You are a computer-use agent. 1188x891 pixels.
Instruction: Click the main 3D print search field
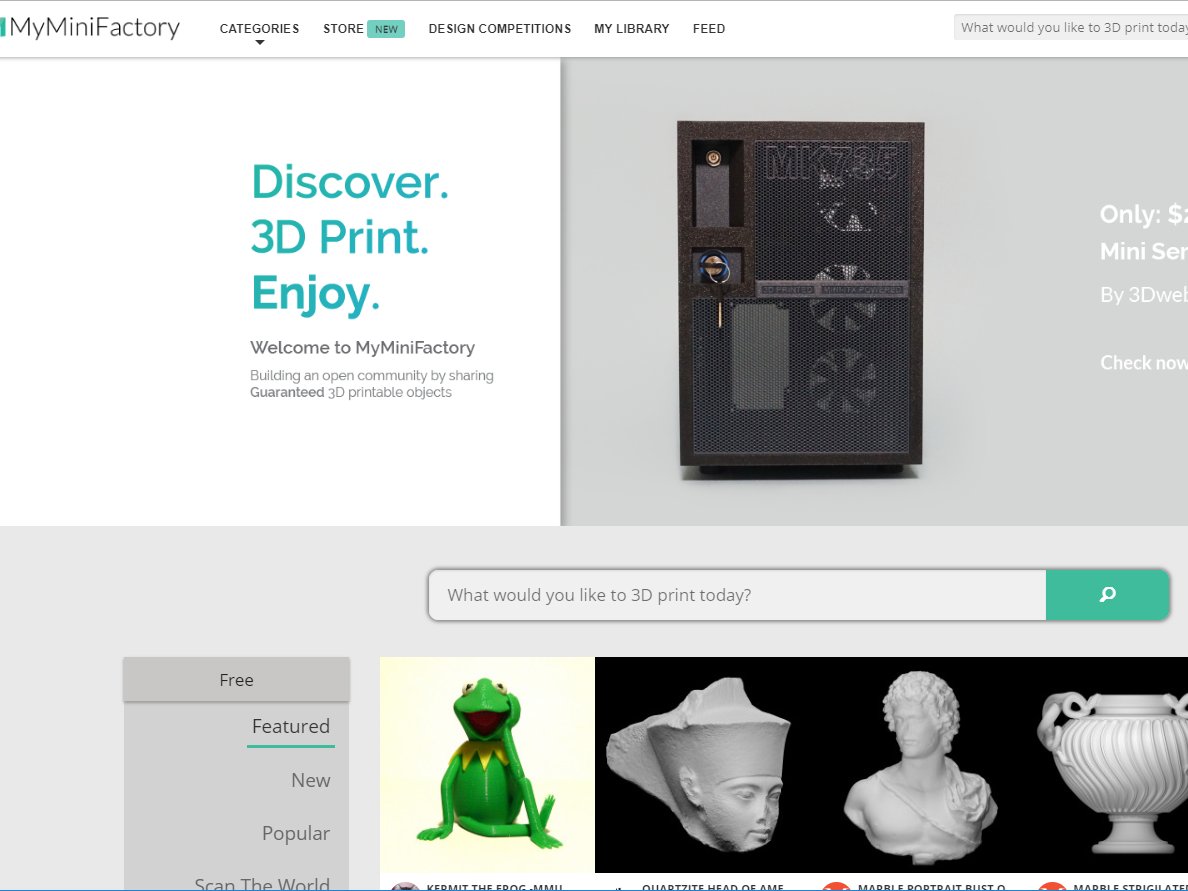(737, 595)
